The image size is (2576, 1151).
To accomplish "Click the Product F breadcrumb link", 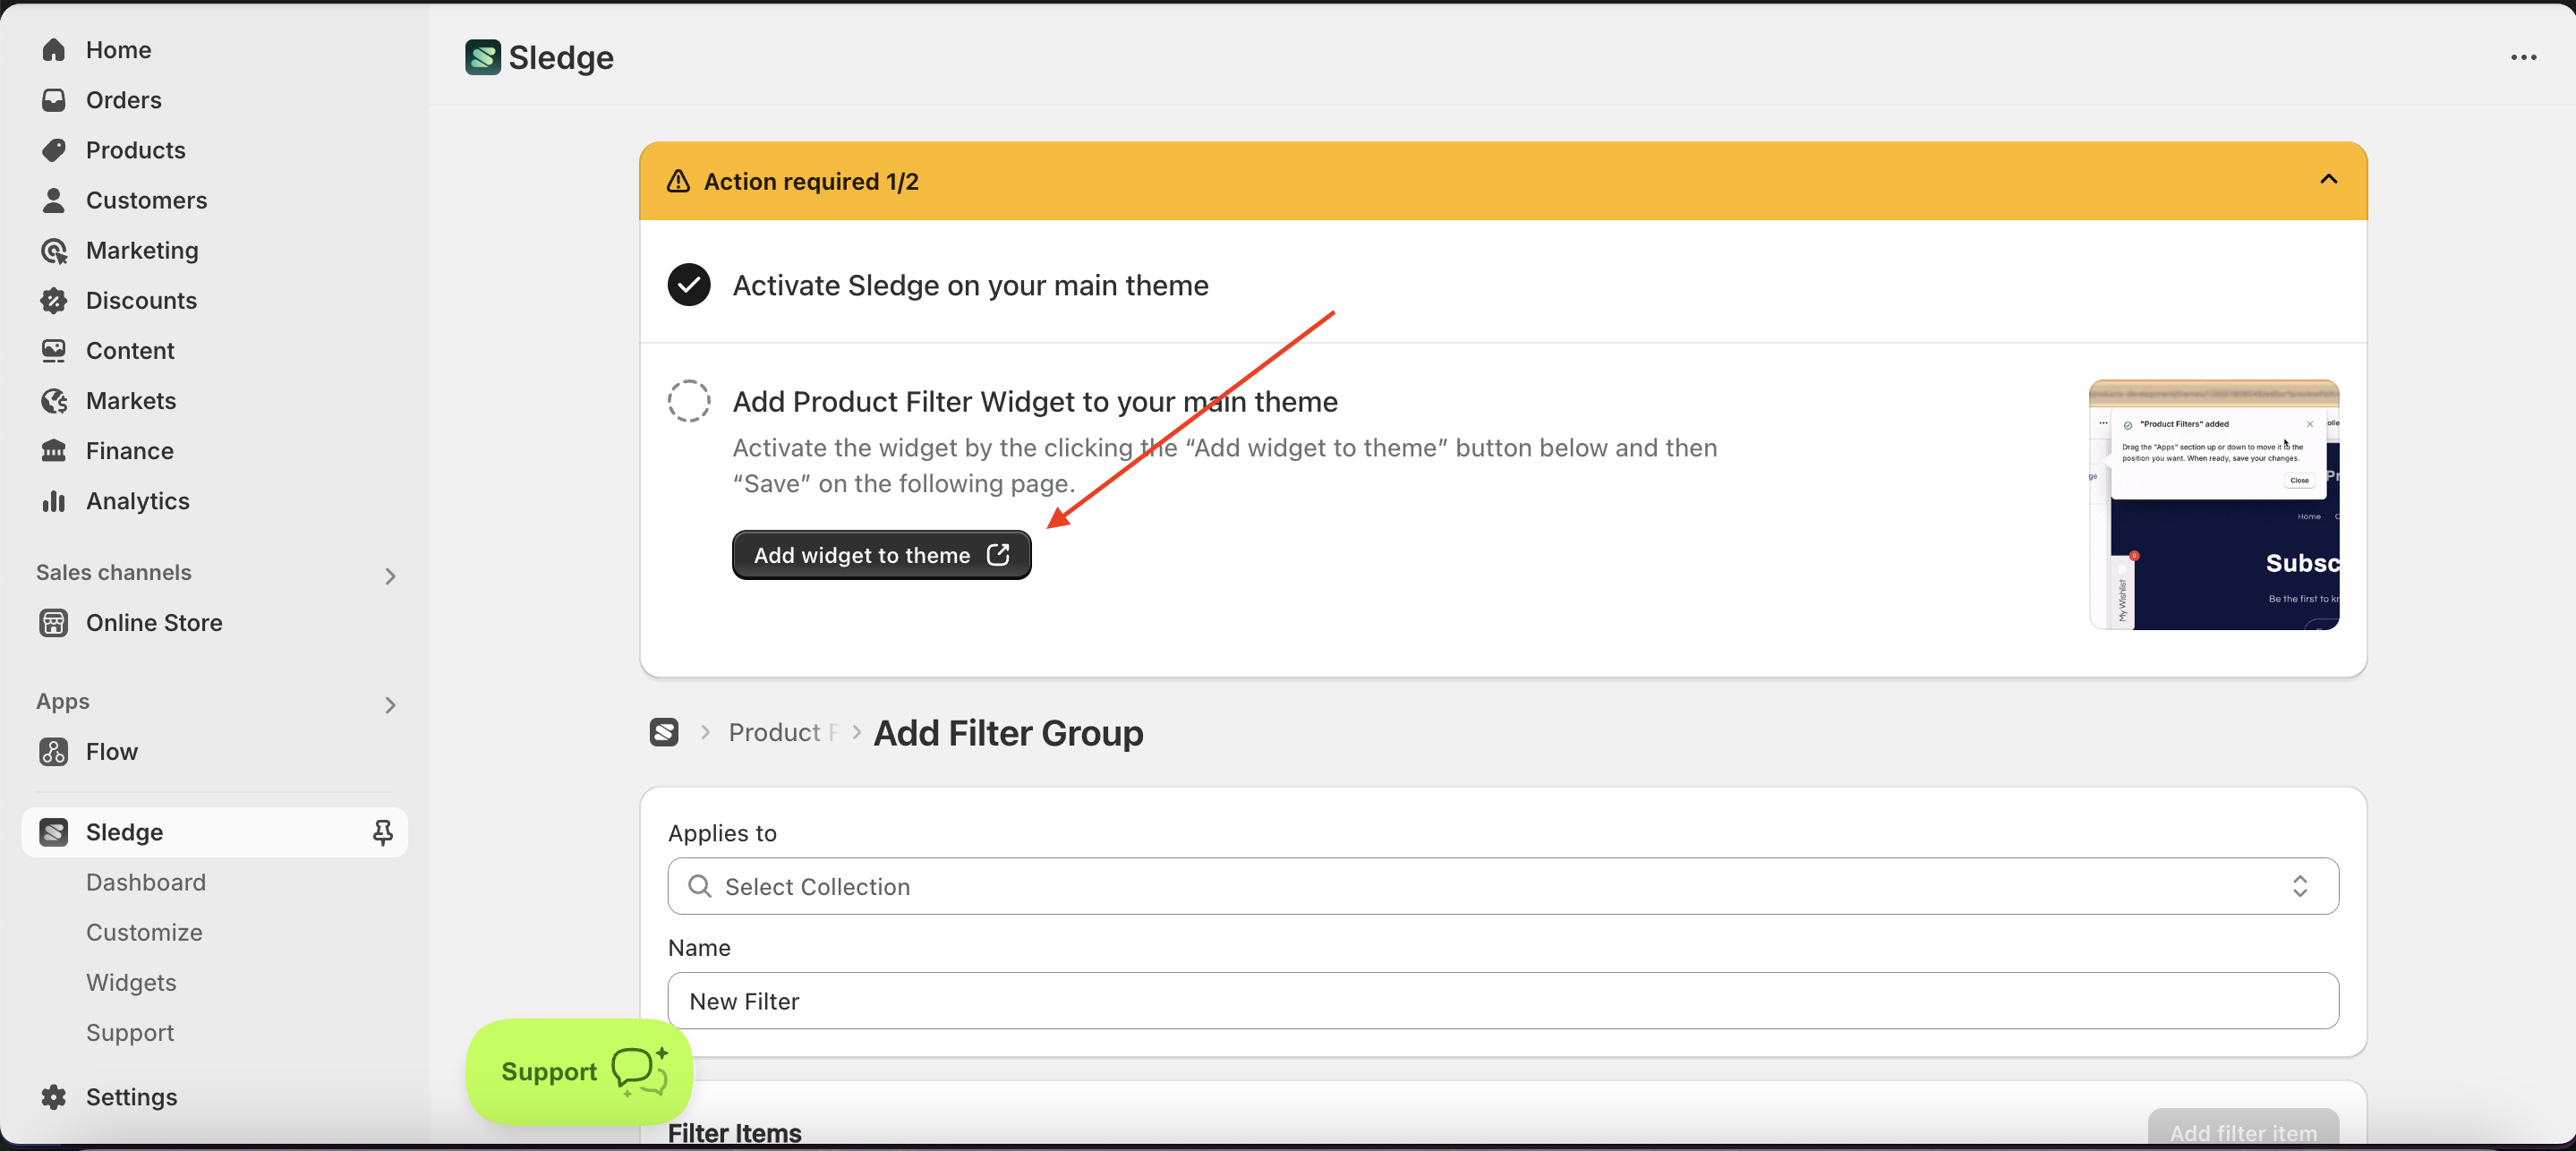I will coord(783,733).
